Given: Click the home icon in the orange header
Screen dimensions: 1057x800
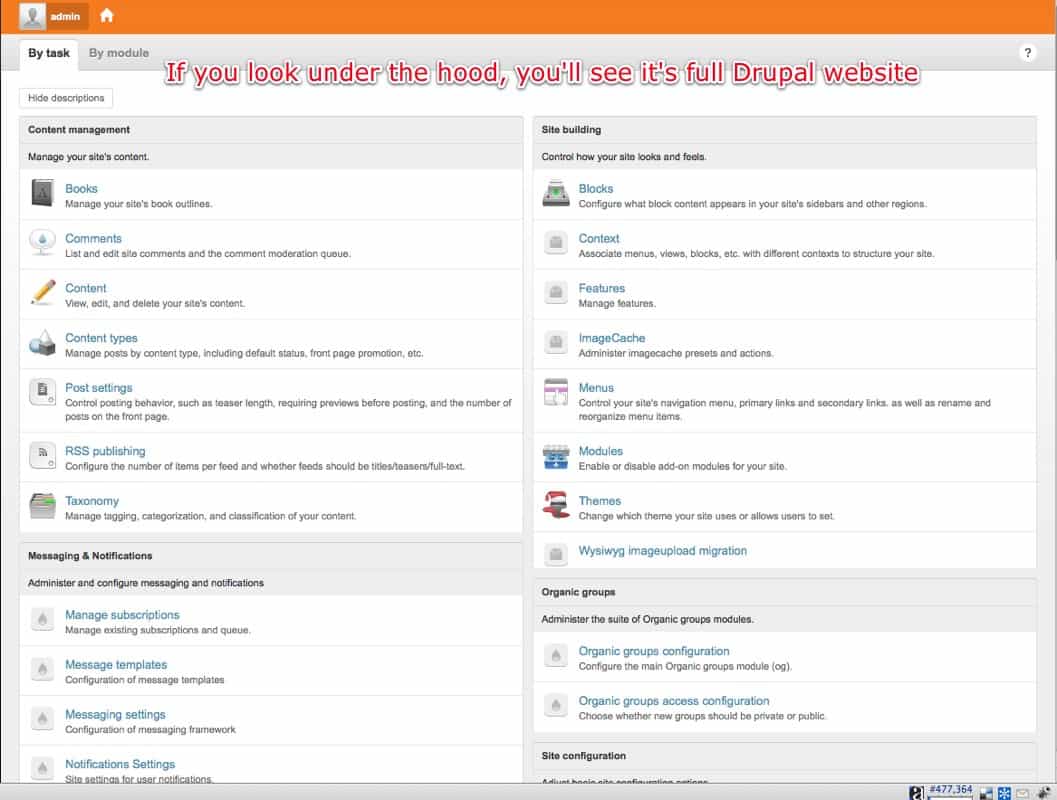Looking at the screenshot, I should click(x=107, y=16).
